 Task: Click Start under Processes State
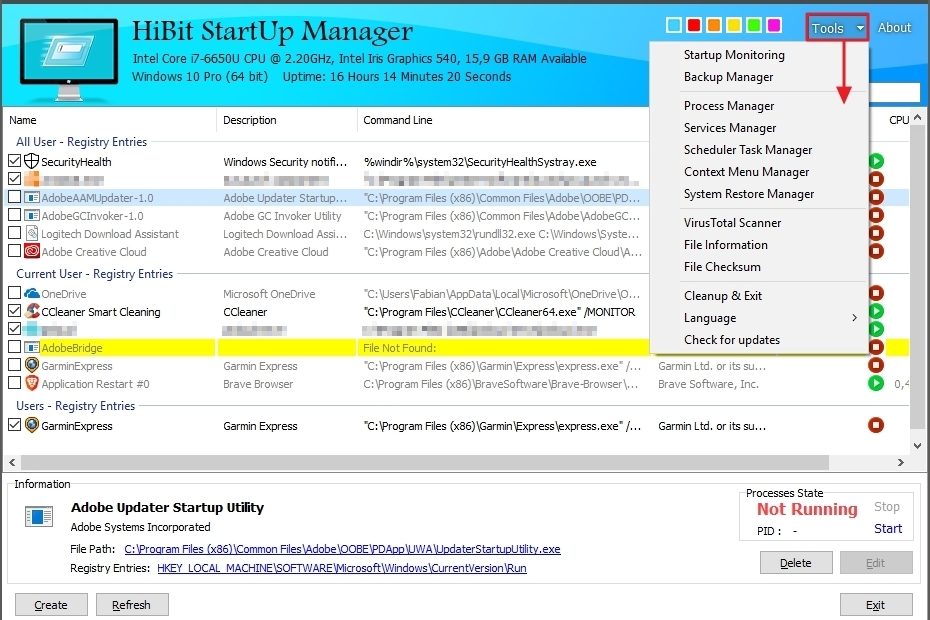tap(888, 529)
